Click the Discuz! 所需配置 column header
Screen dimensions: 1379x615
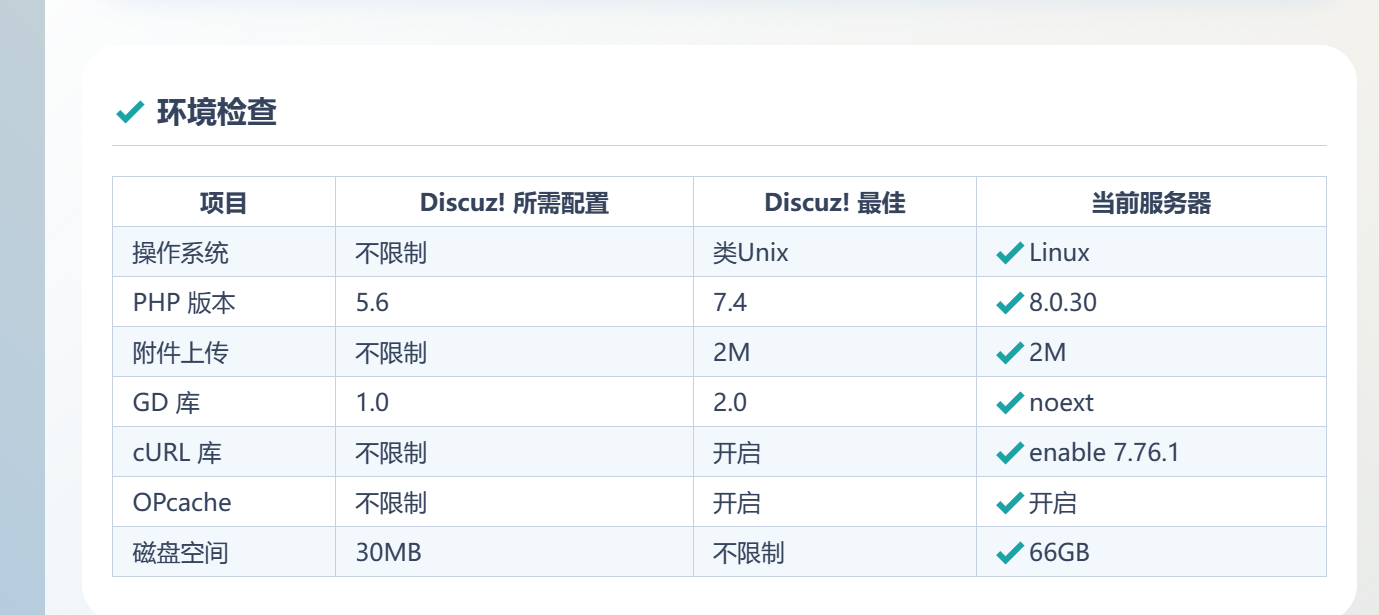pos(514,203)
